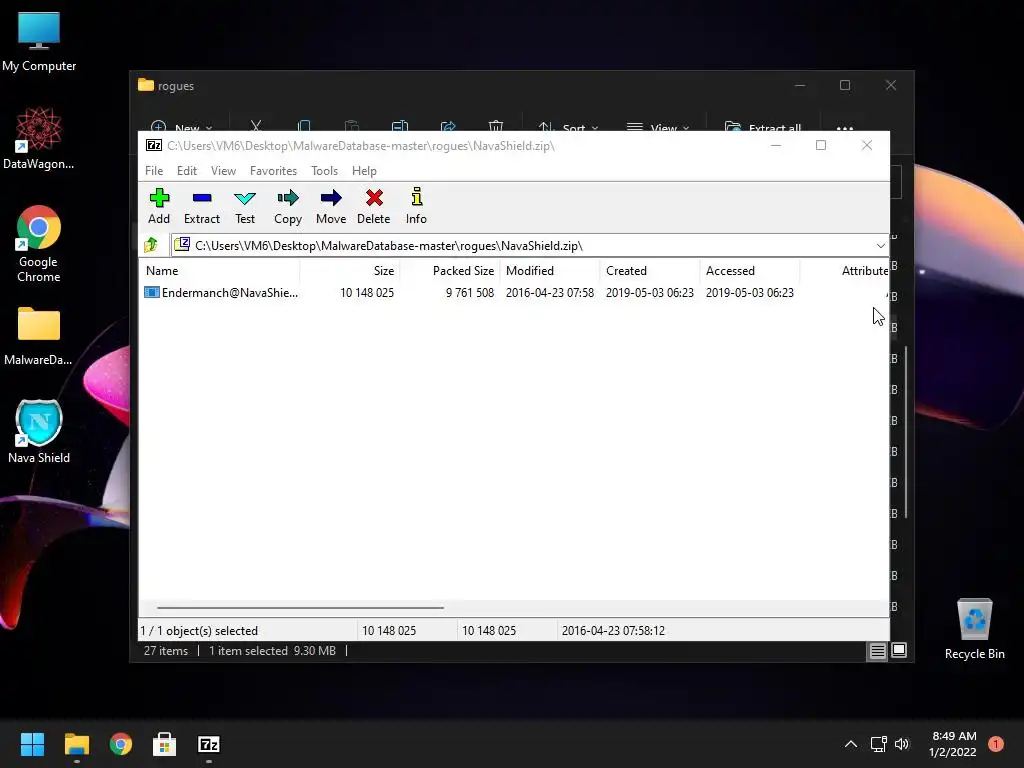
Task: Open the Help menu
Action: coord(364,170)
